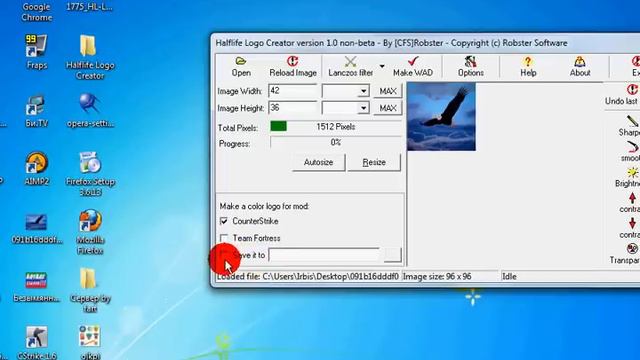Screen dimensions: 640x360
Task: Click the Loaded file path in status bar
Action: click(x=308, y=277)
